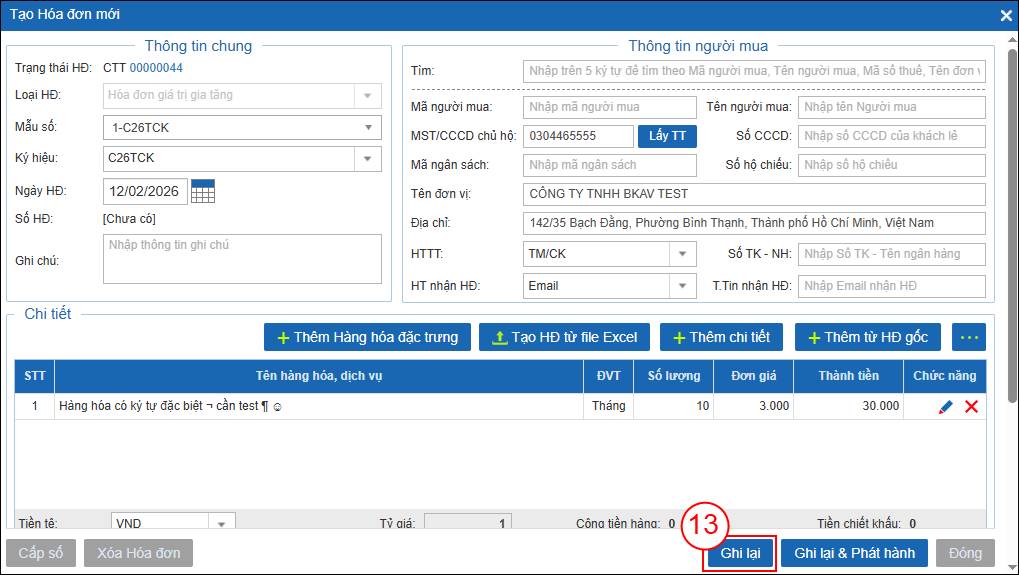Add a line with Thêm chi tiết

pos(720,337)
